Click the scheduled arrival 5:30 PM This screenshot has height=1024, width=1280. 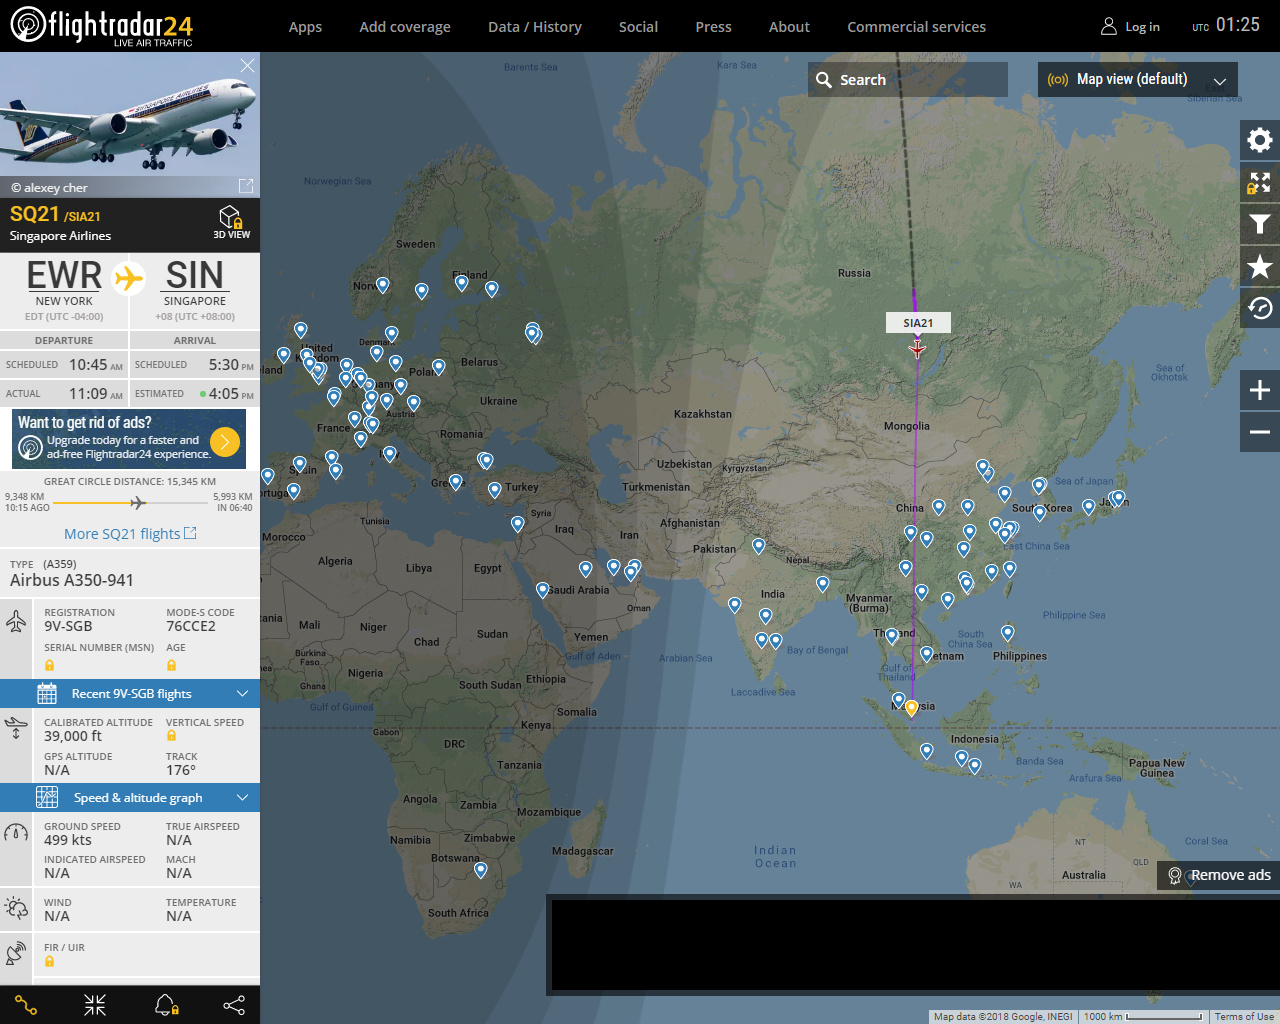tap(231, 365)
